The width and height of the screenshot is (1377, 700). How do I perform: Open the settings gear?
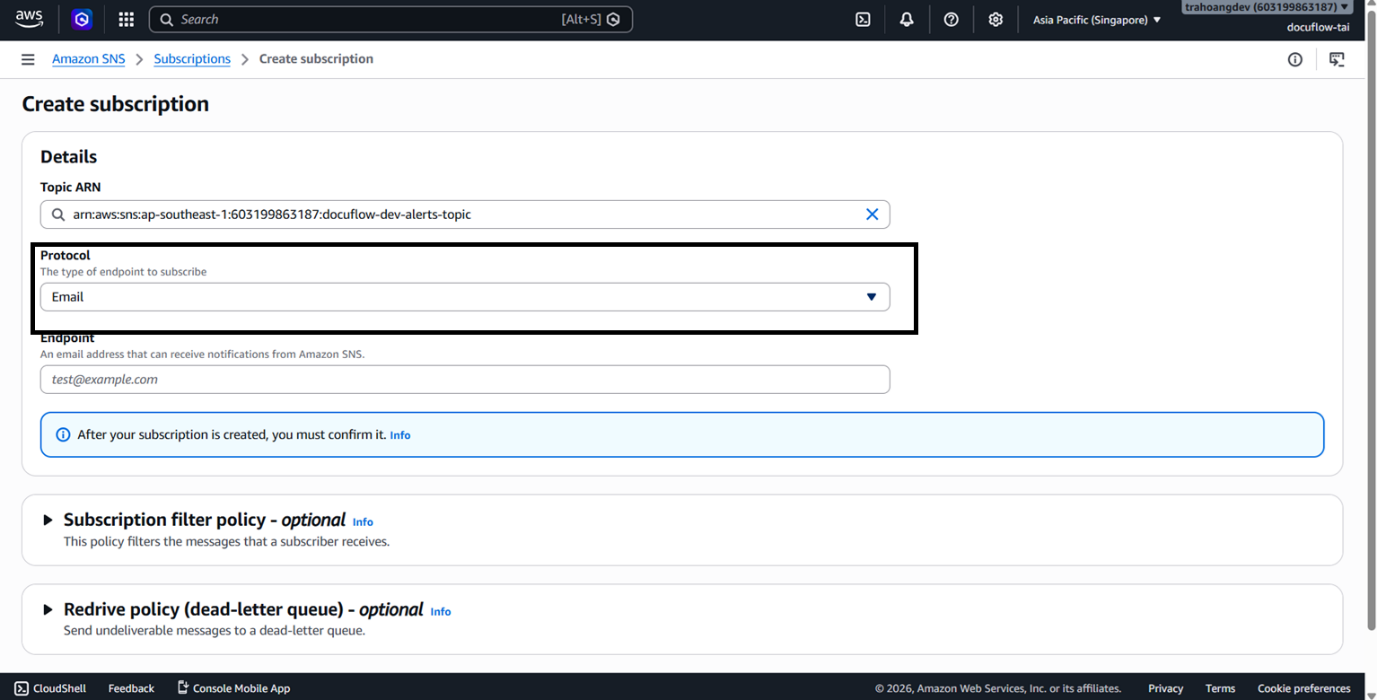[995, 19]
